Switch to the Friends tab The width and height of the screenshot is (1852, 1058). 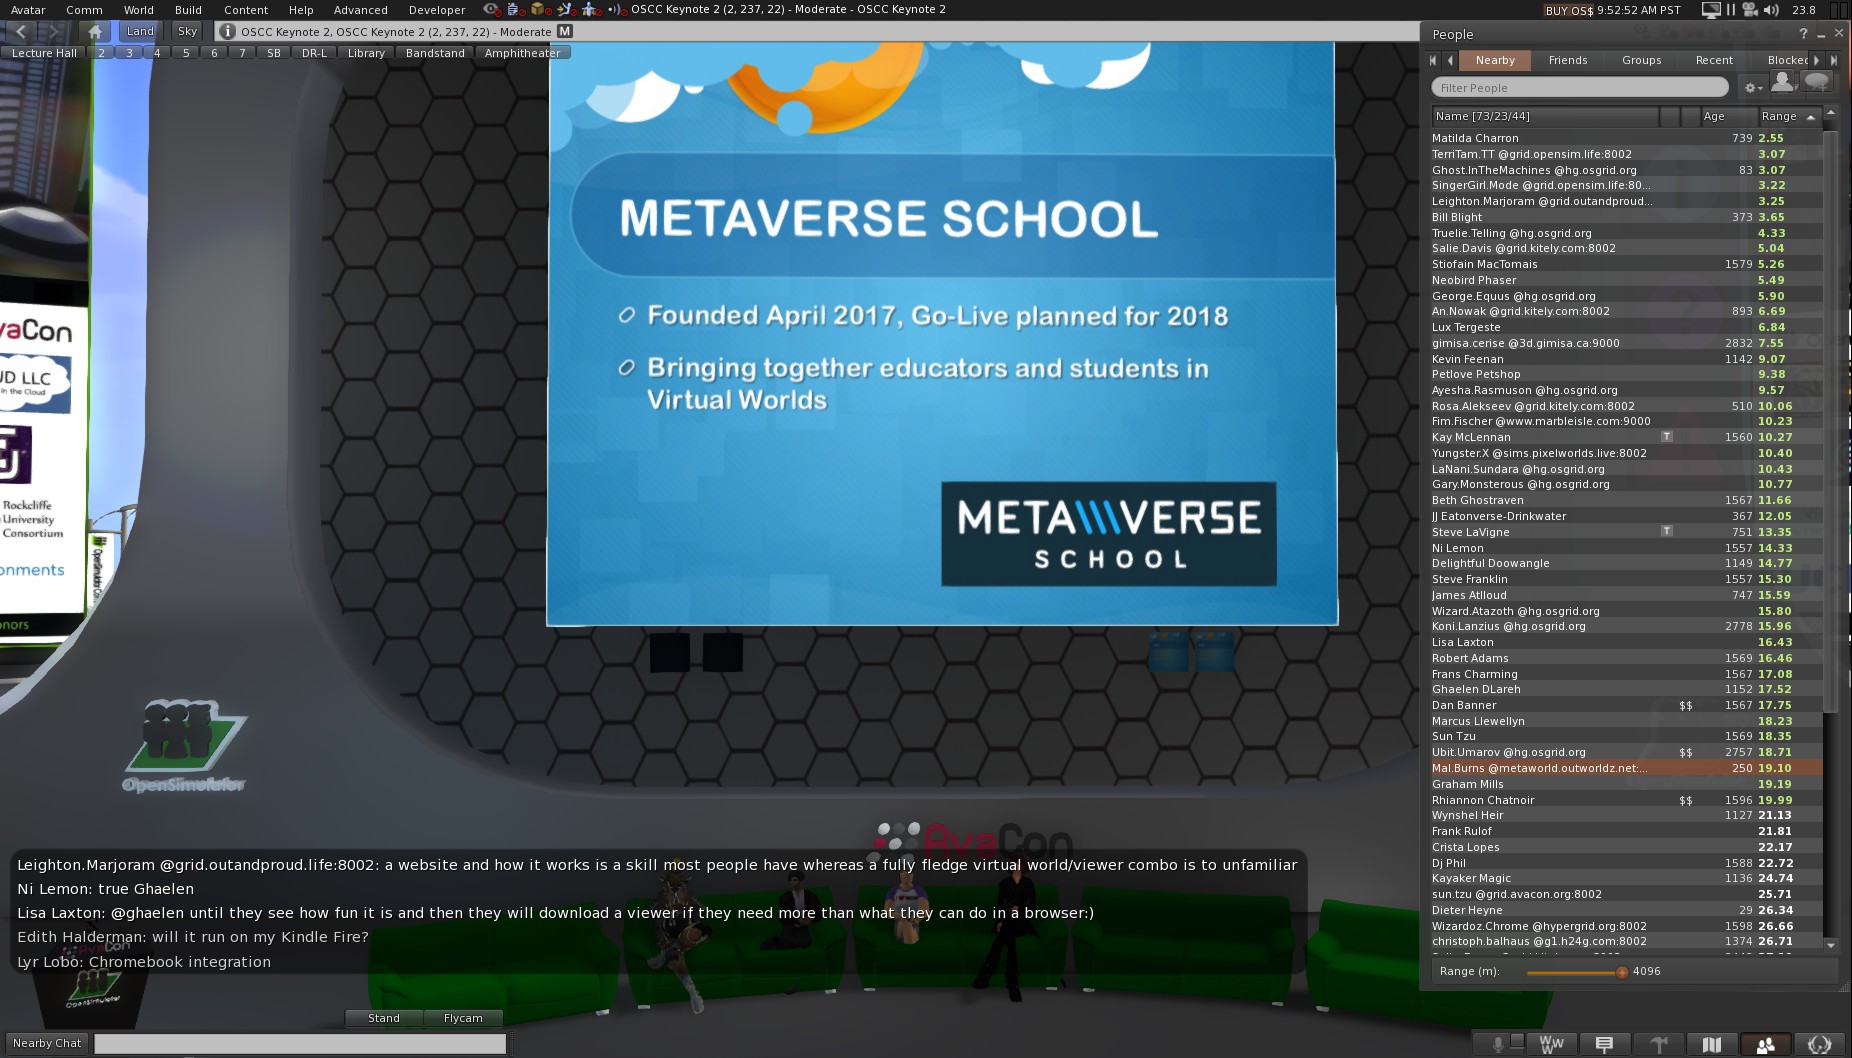point(1567,60)
